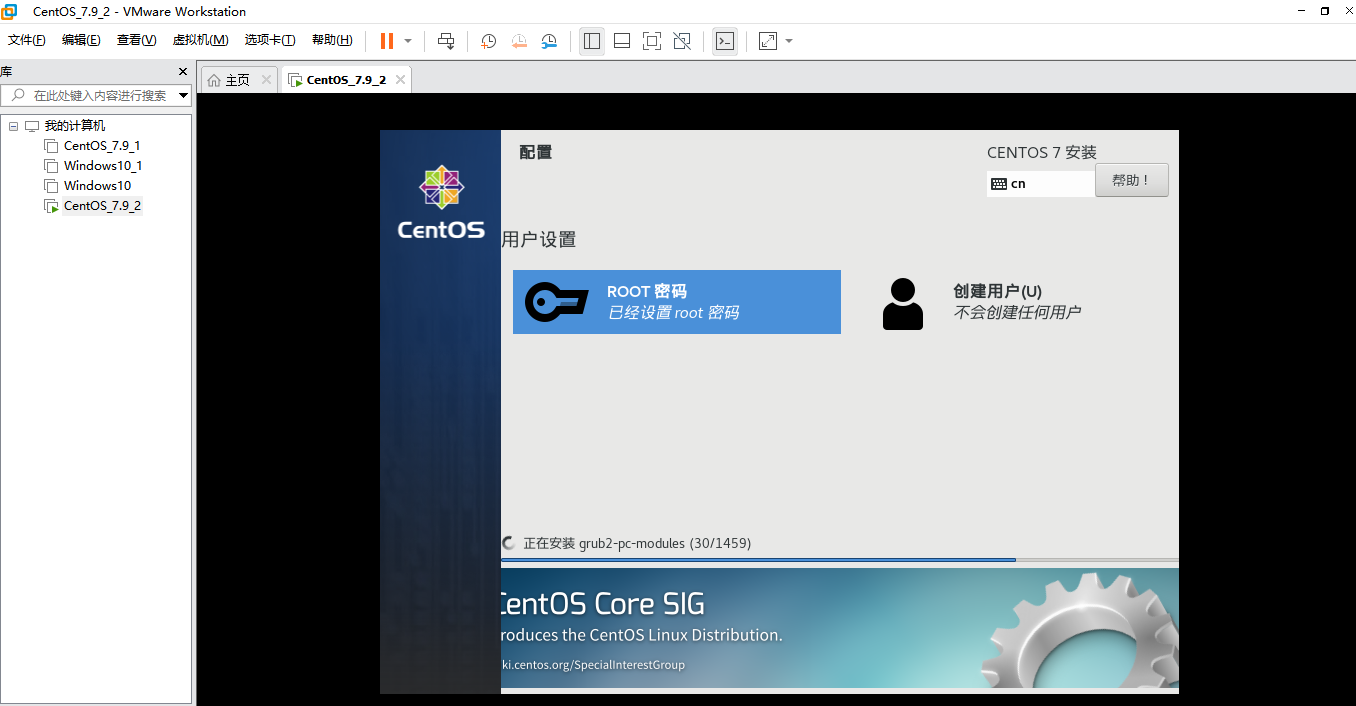
Task: Show or hide the library panel
Action: coord(591,41)
